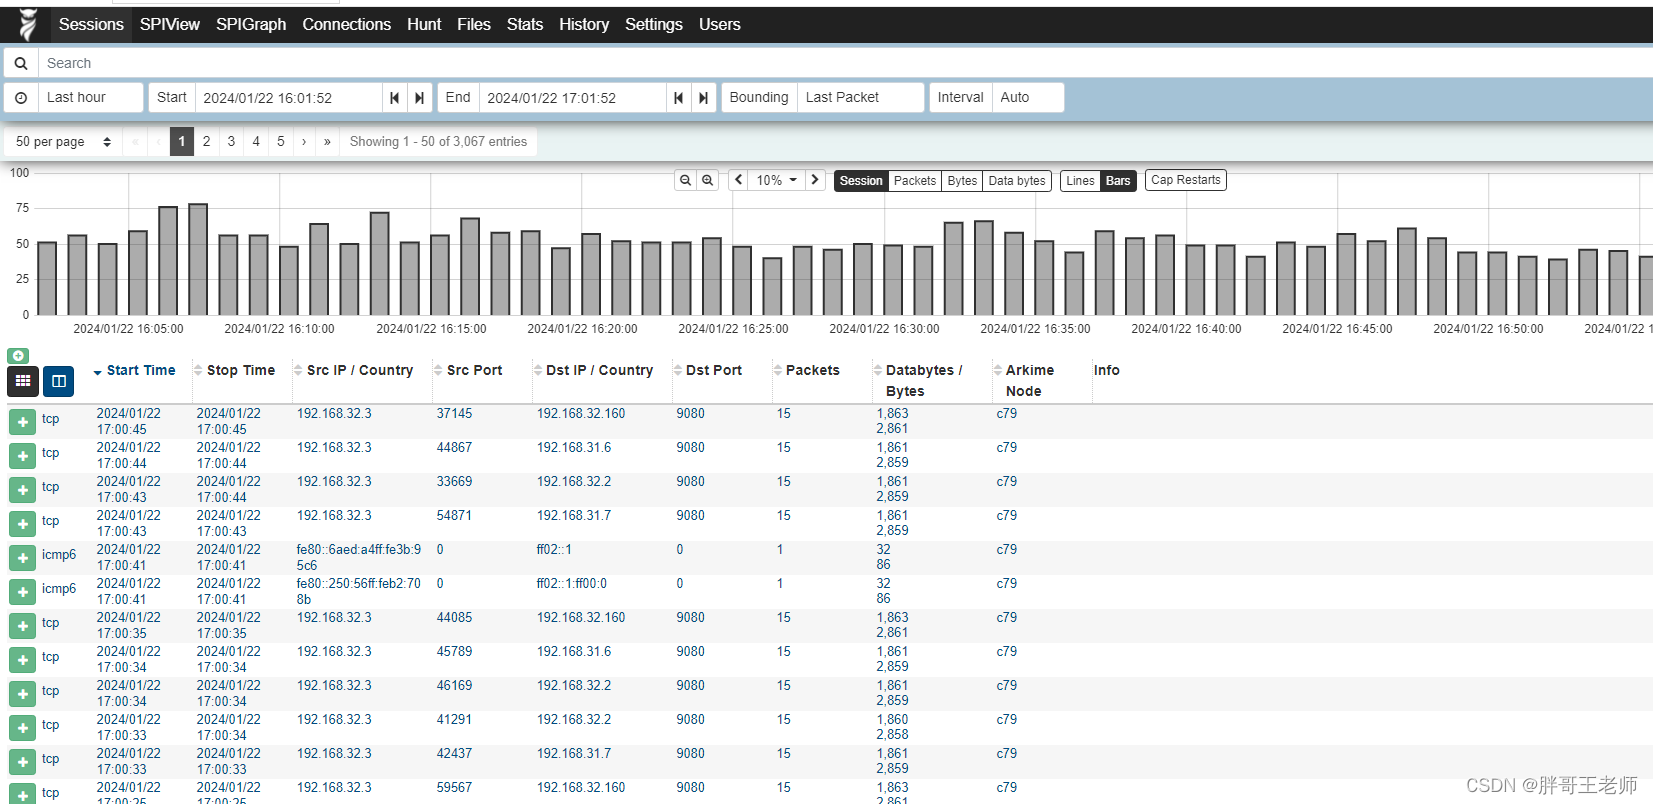Sort by Start Time column
Viewport: 1653px width, 804px height.
(141, 370)
